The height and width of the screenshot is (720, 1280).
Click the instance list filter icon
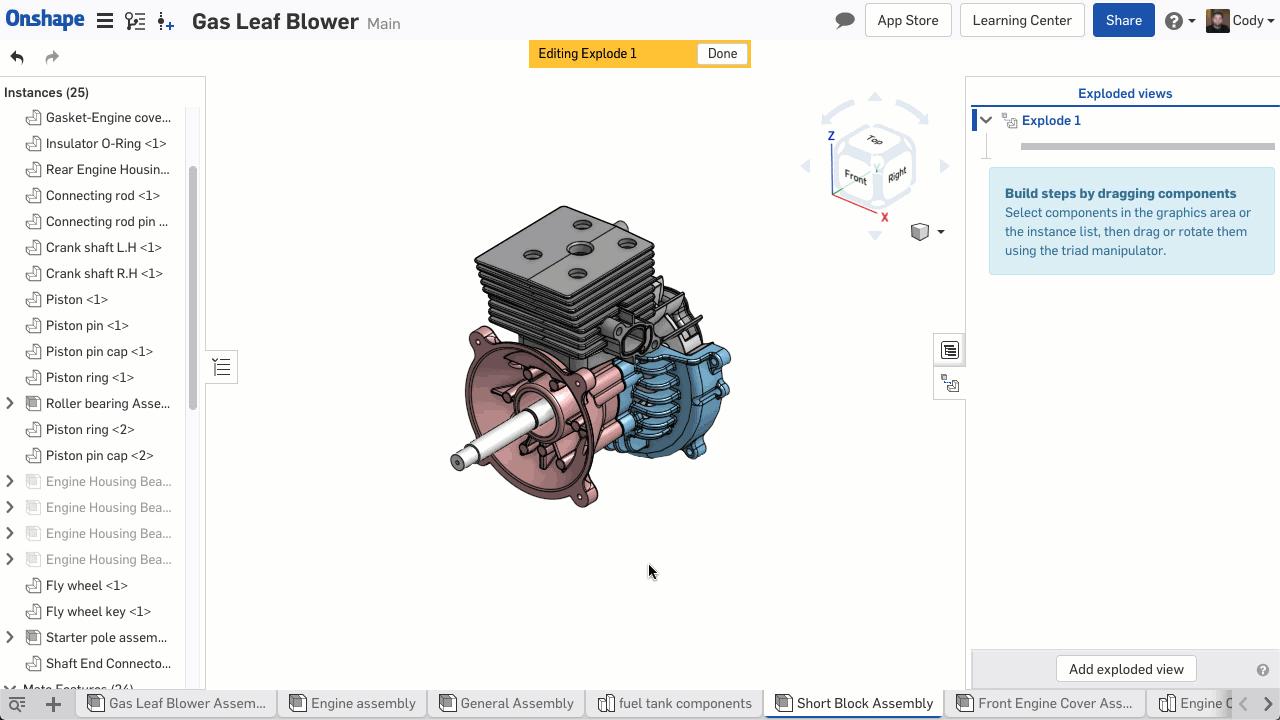click(221, 366)
